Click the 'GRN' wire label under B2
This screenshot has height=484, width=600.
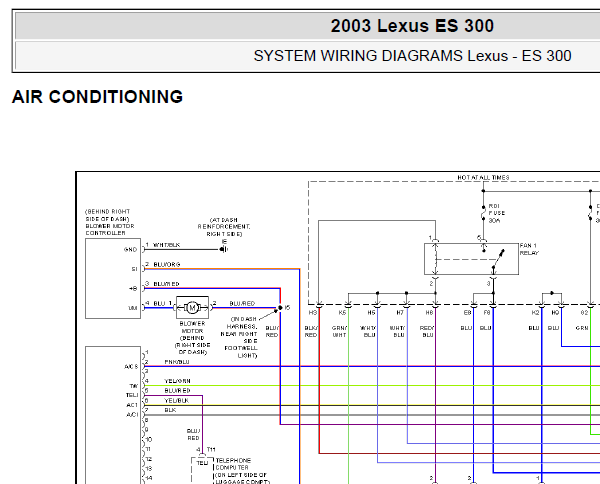coord(582,328)
